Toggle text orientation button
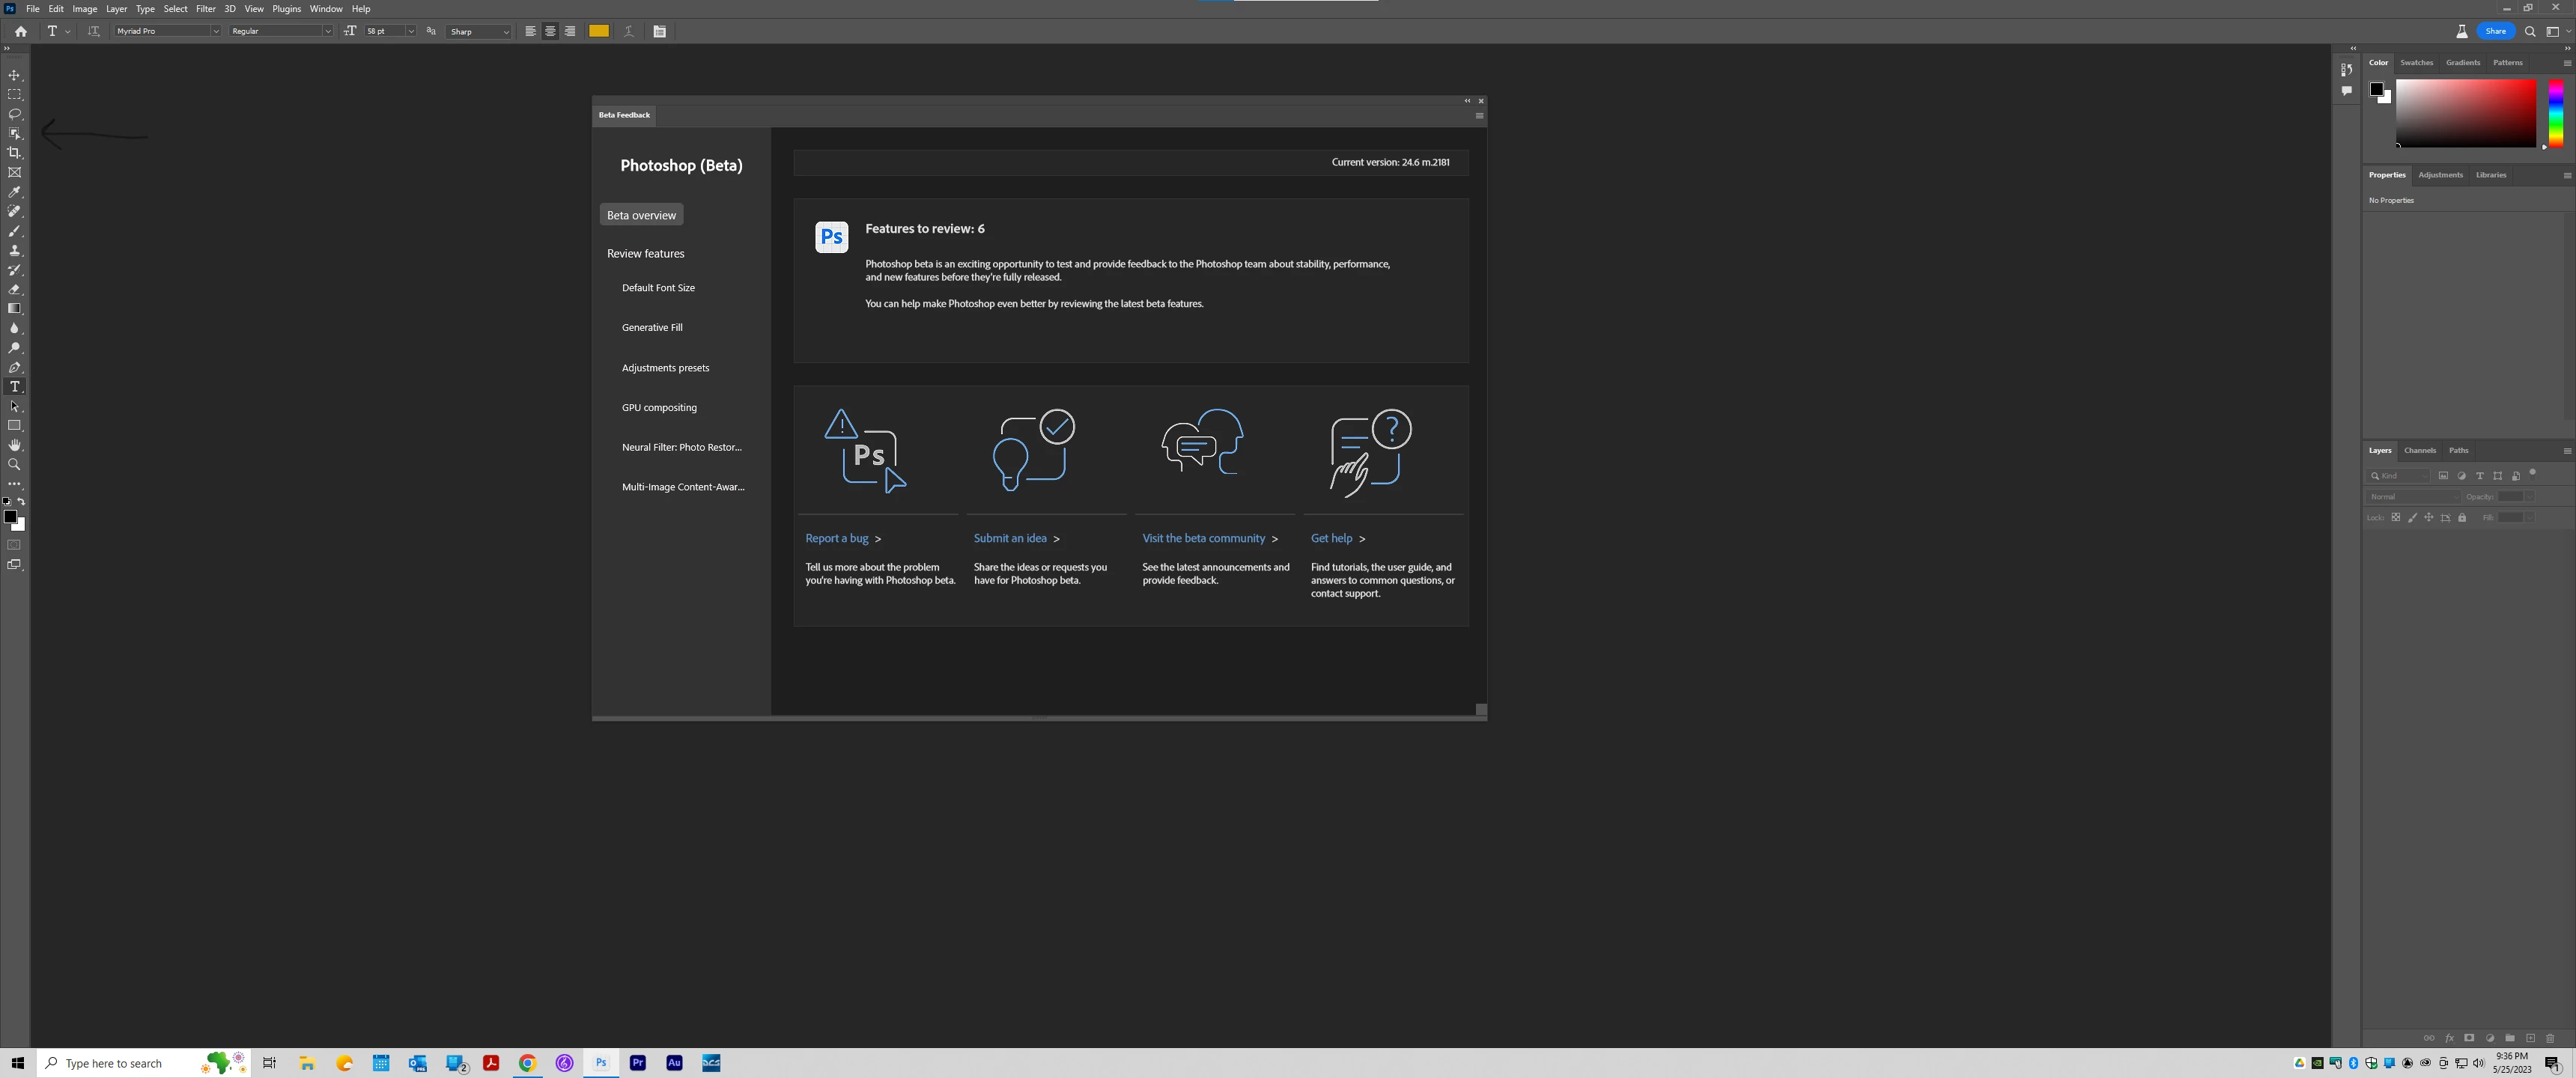 (x=94, y=31)
